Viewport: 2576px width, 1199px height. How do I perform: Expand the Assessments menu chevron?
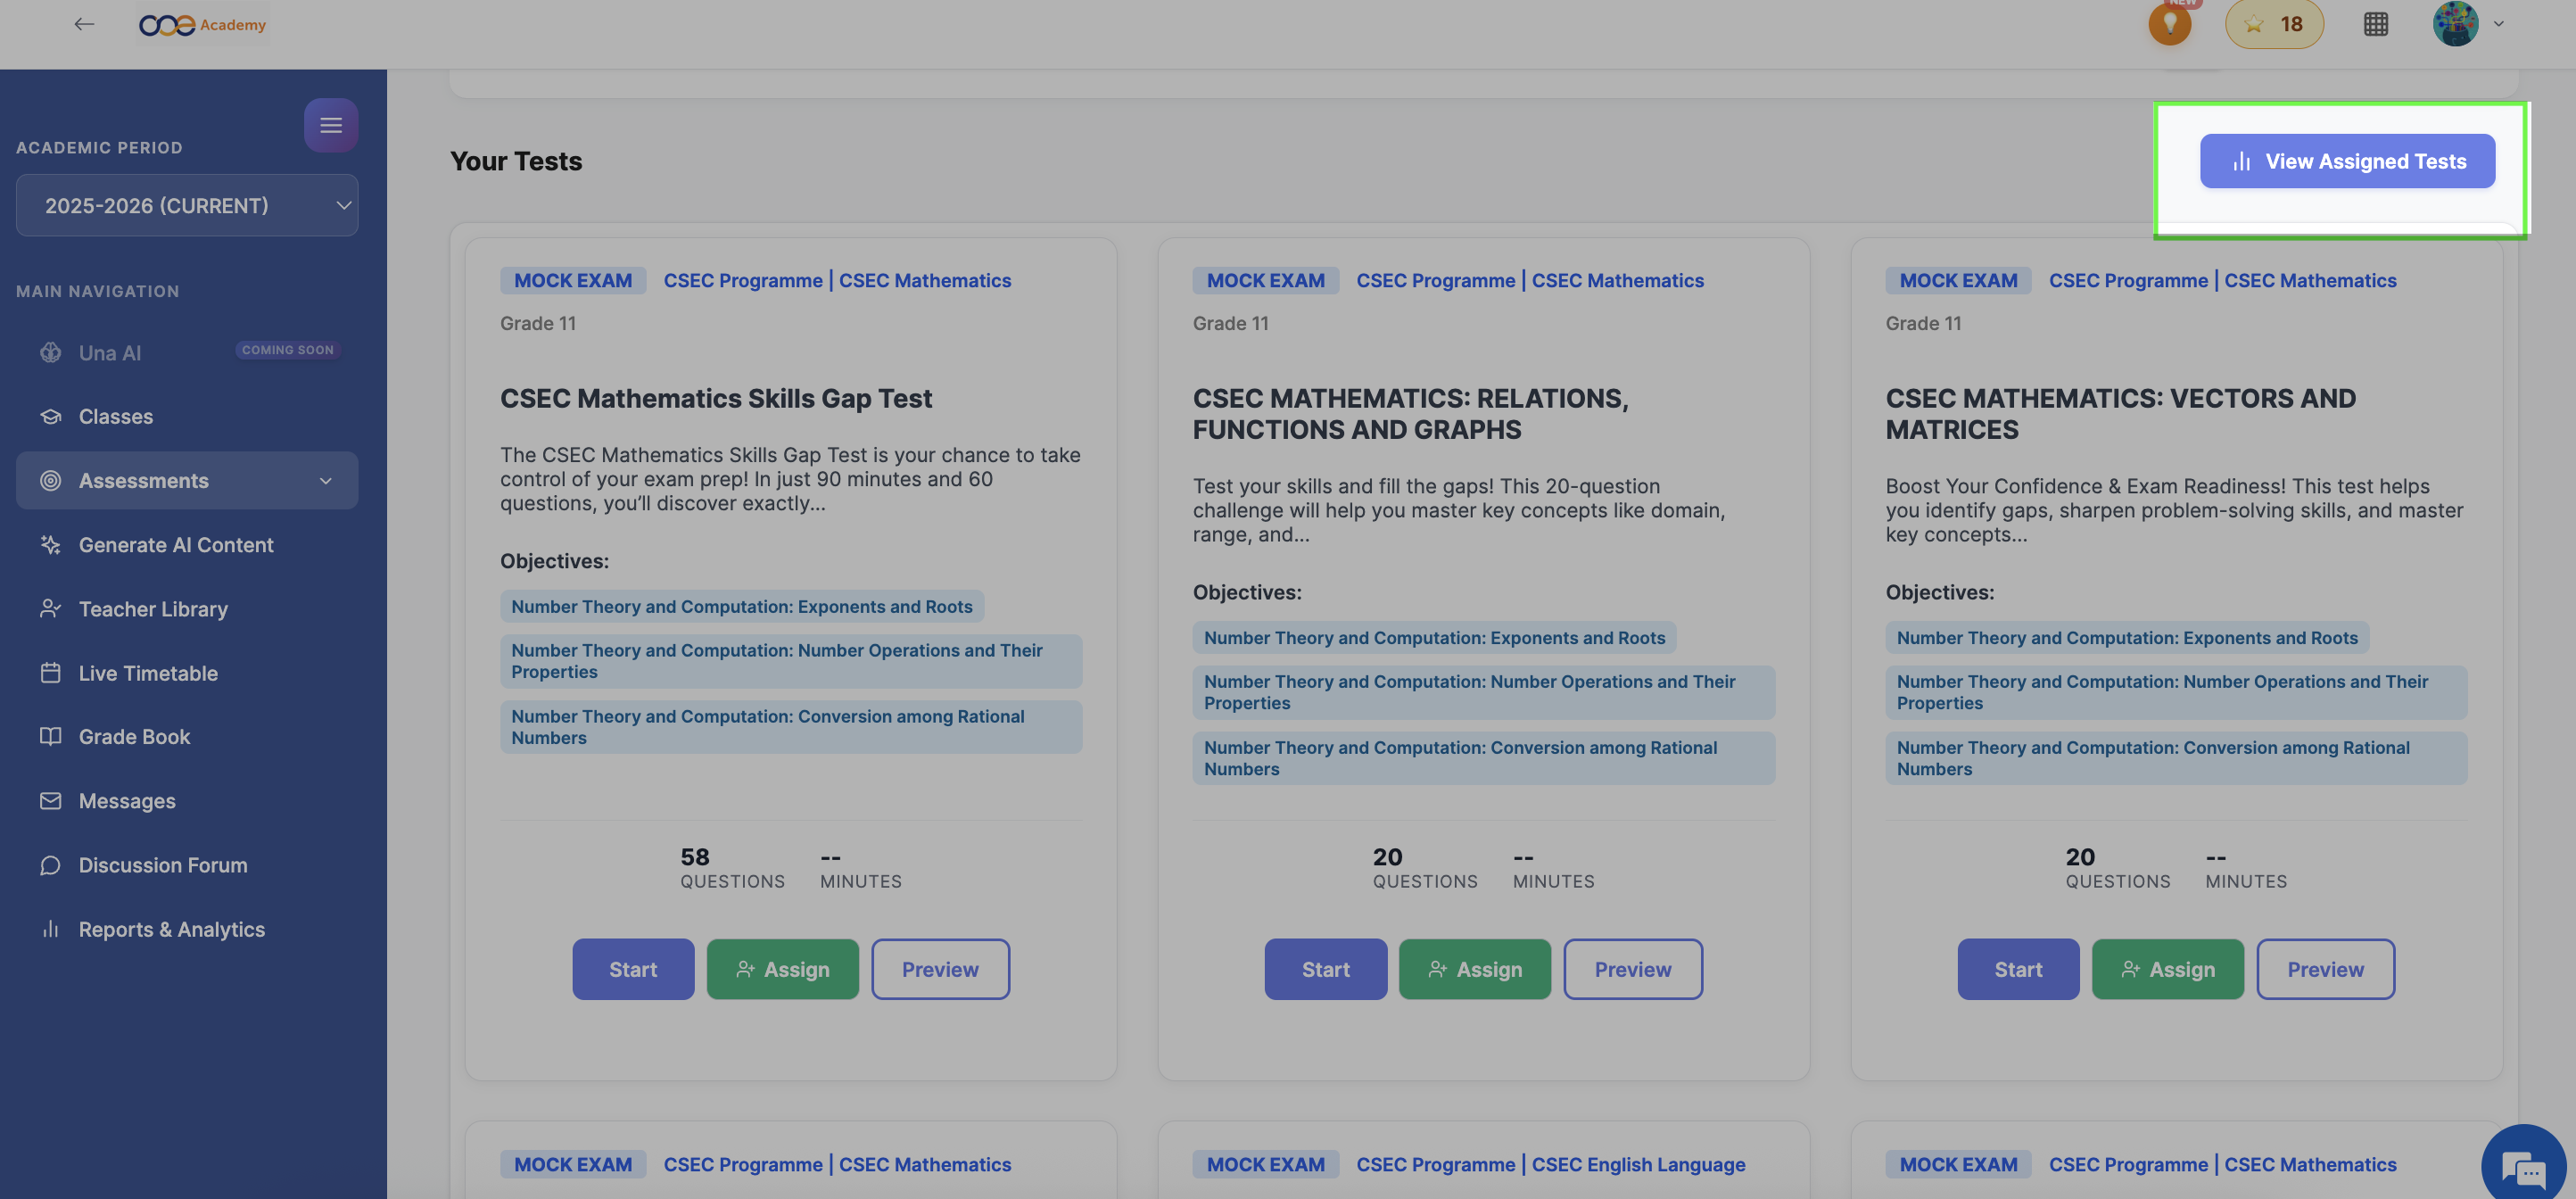(326, 481)
